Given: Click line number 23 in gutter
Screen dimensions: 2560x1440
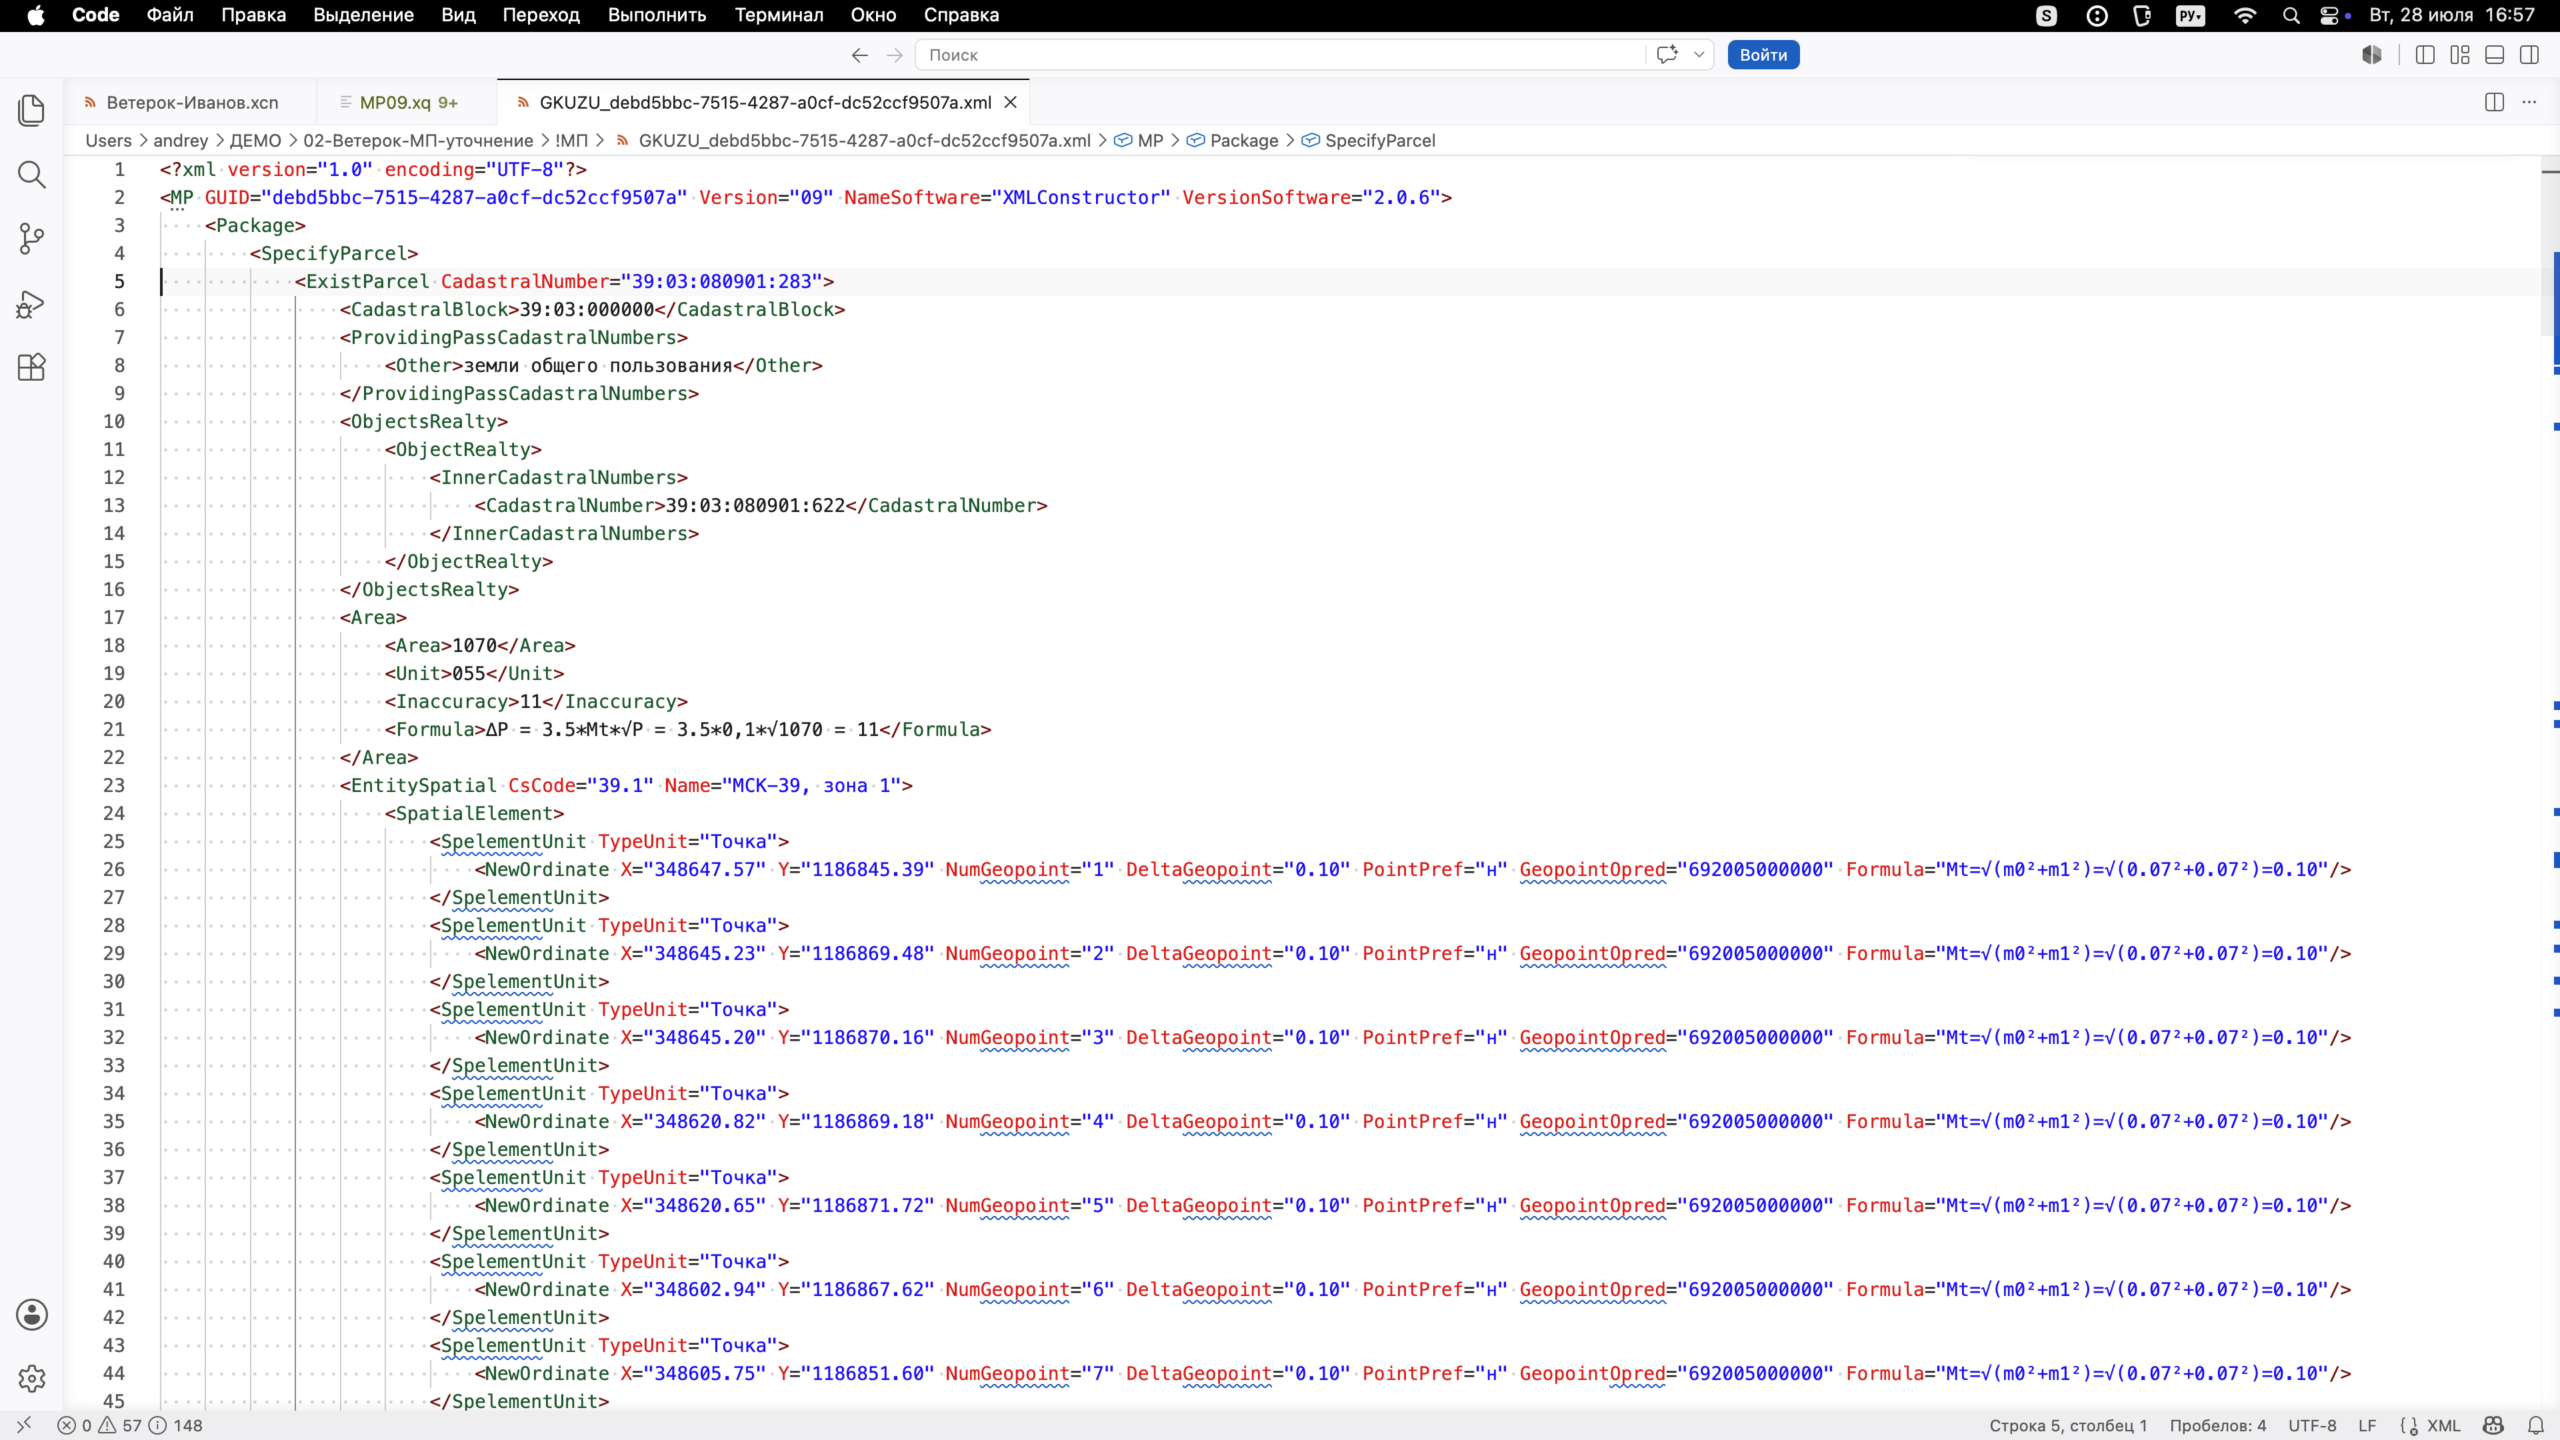Looking at the screenshot, I should (x=114, y=785).
